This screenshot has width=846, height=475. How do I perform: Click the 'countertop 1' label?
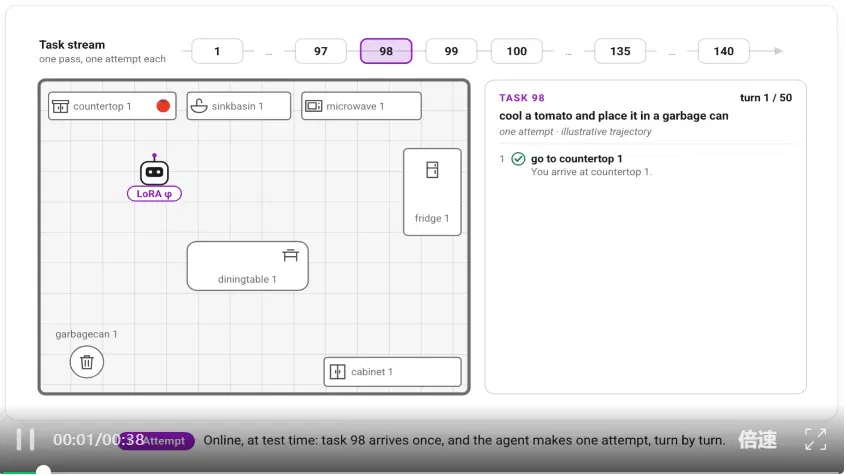click(102, 106)
